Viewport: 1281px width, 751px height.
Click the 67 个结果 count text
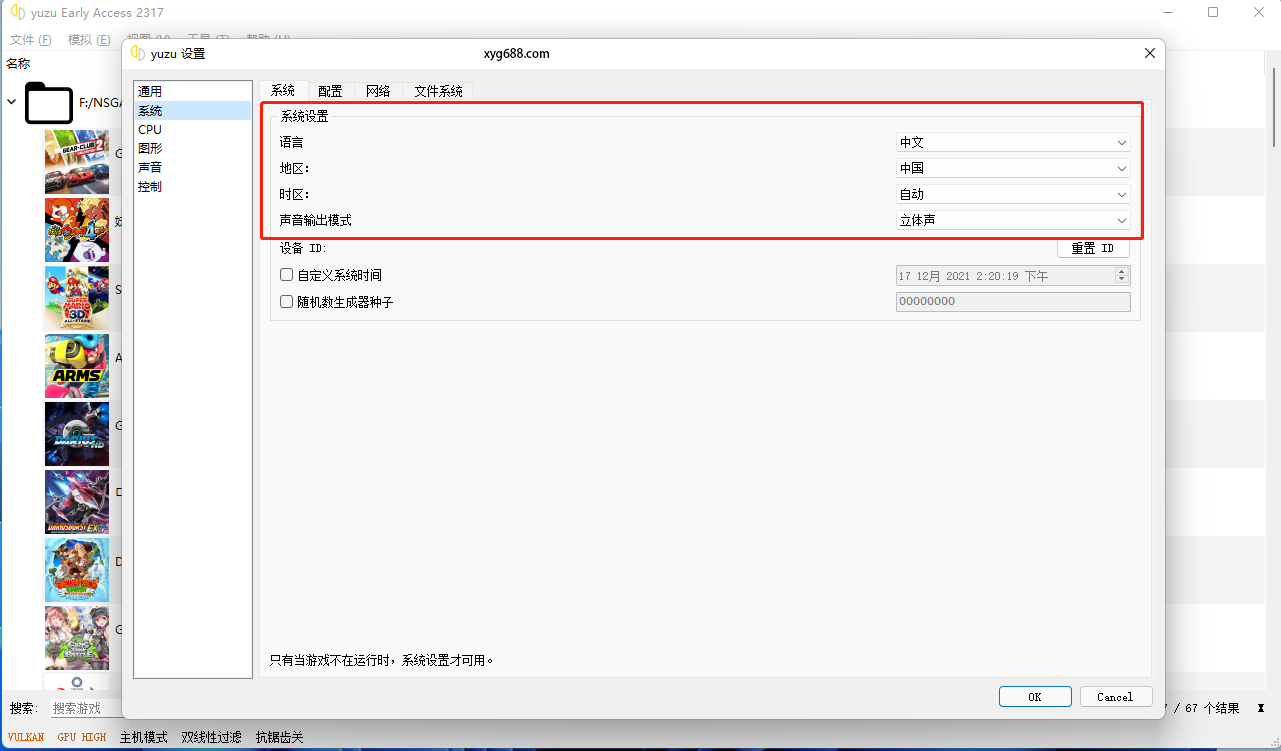click(1212, 708)
